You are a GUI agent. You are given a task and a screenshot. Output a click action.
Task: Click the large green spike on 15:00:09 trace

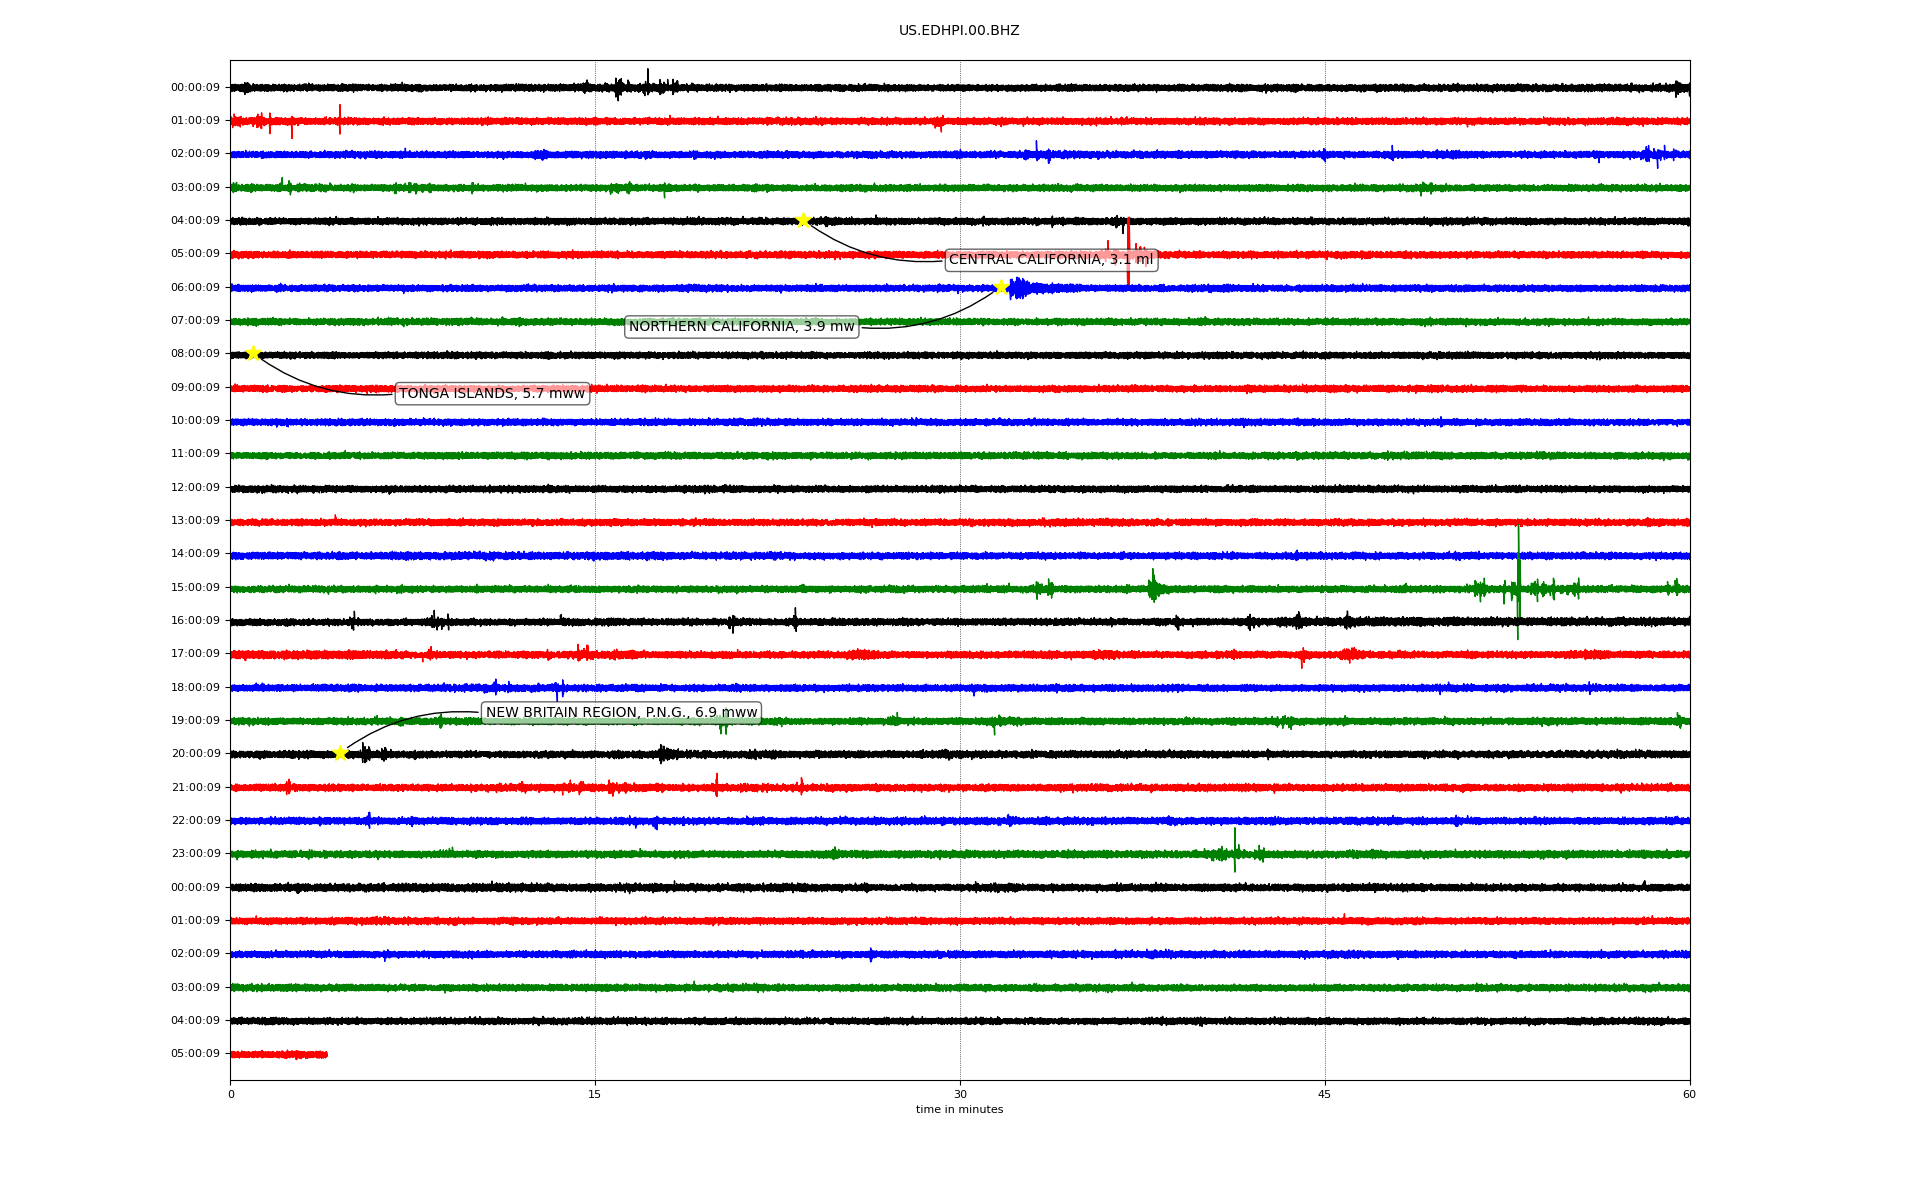[x=1518, y=570]
